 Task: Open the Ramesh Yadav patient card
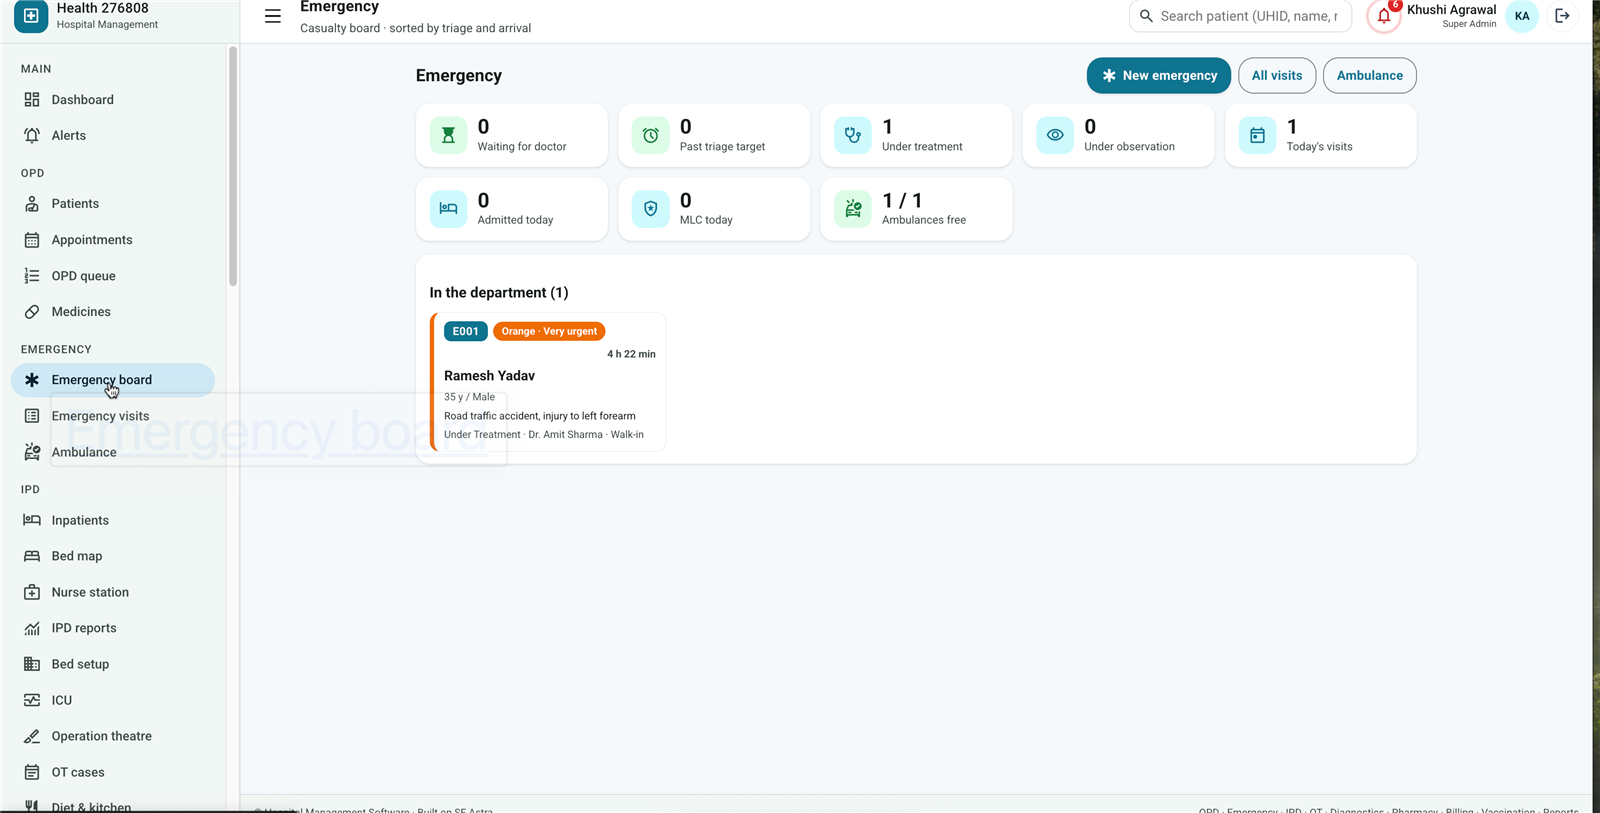[548, 382]
